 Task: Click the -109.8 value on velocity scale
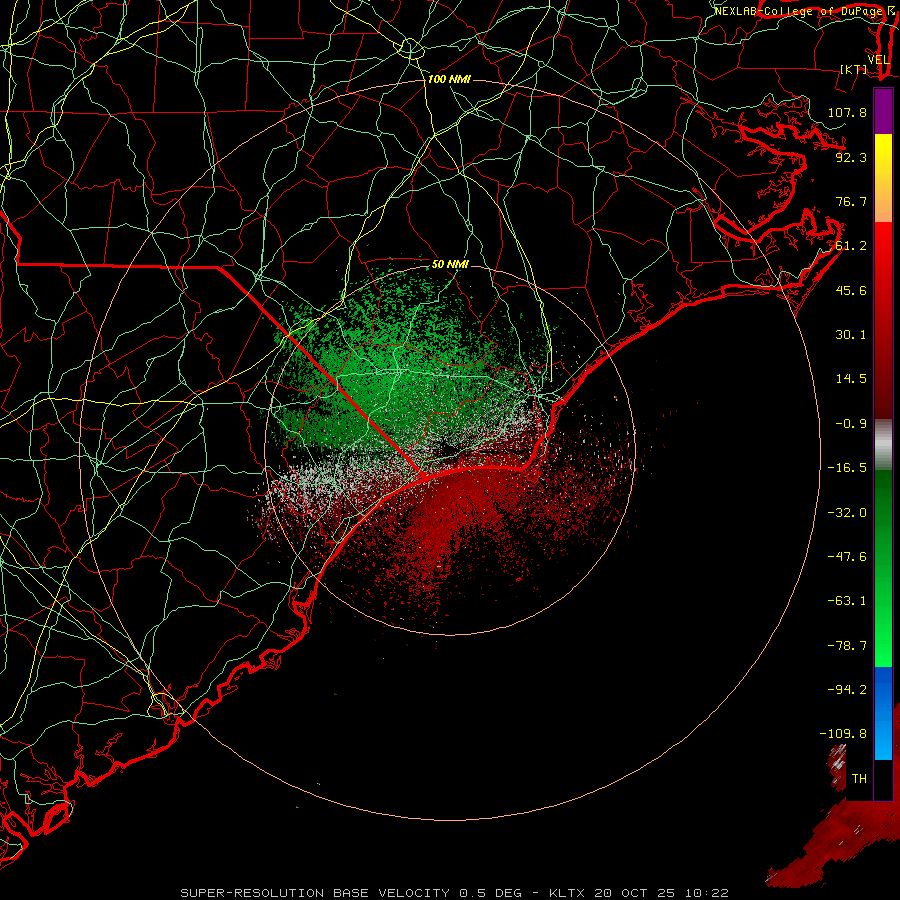tap(843, 734)
